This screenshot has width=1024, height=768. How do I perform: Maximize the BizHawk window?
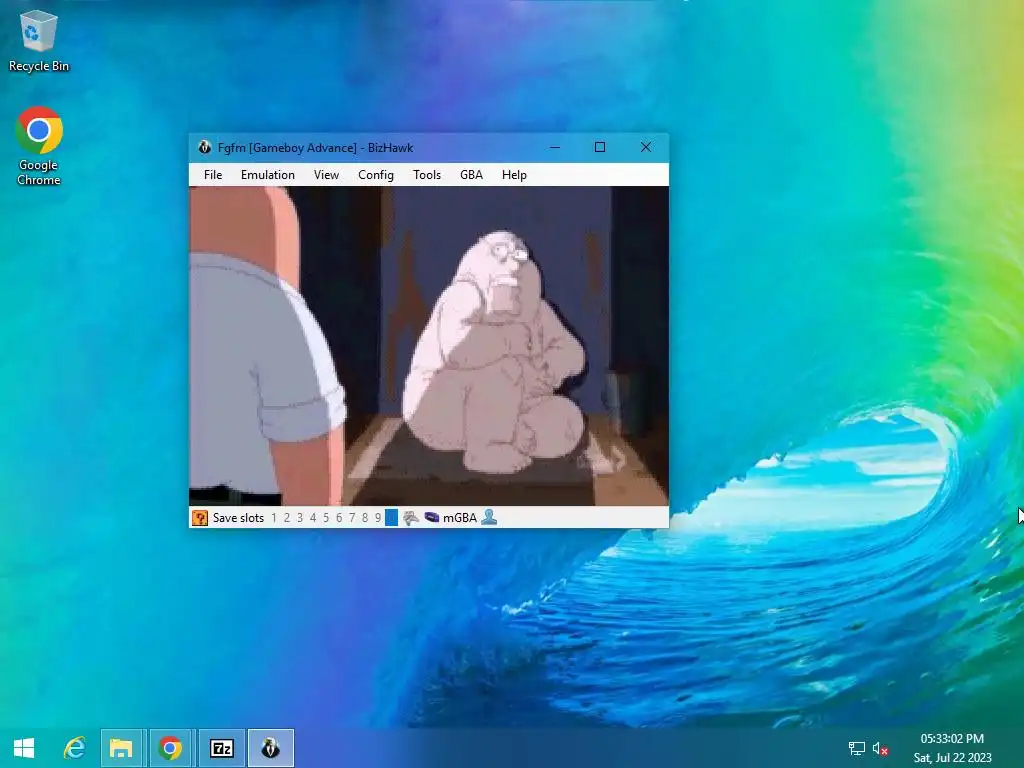click(x=600, y=148)
